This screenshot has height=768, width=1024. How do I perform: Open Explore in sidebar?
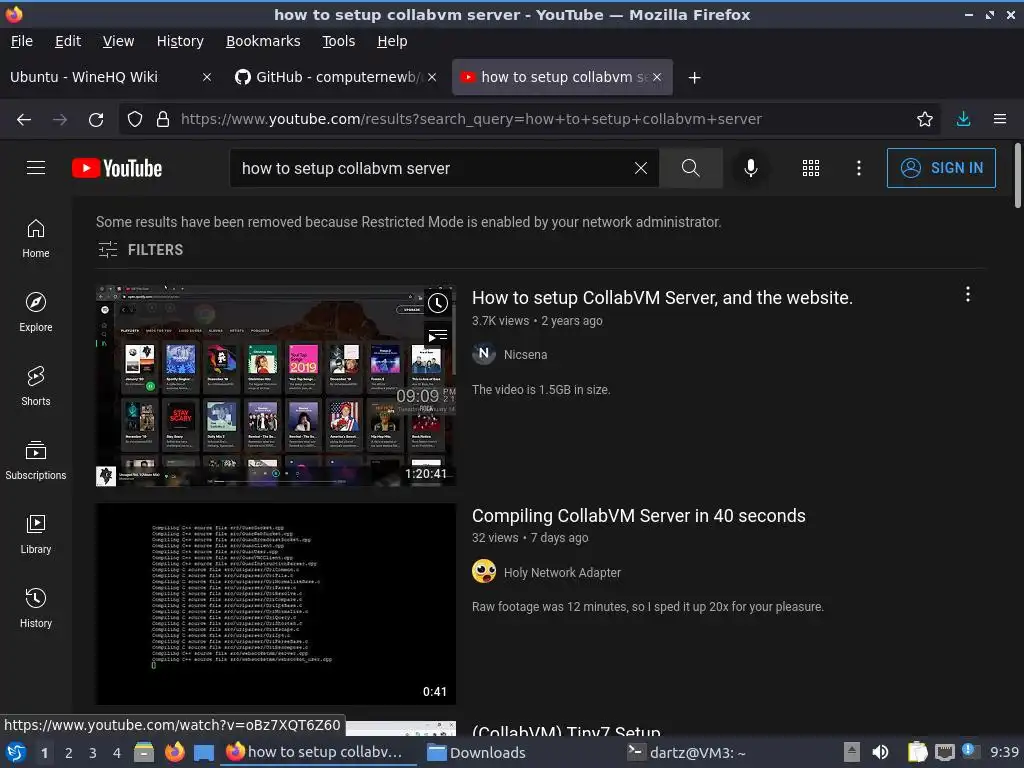pos(36,312)
